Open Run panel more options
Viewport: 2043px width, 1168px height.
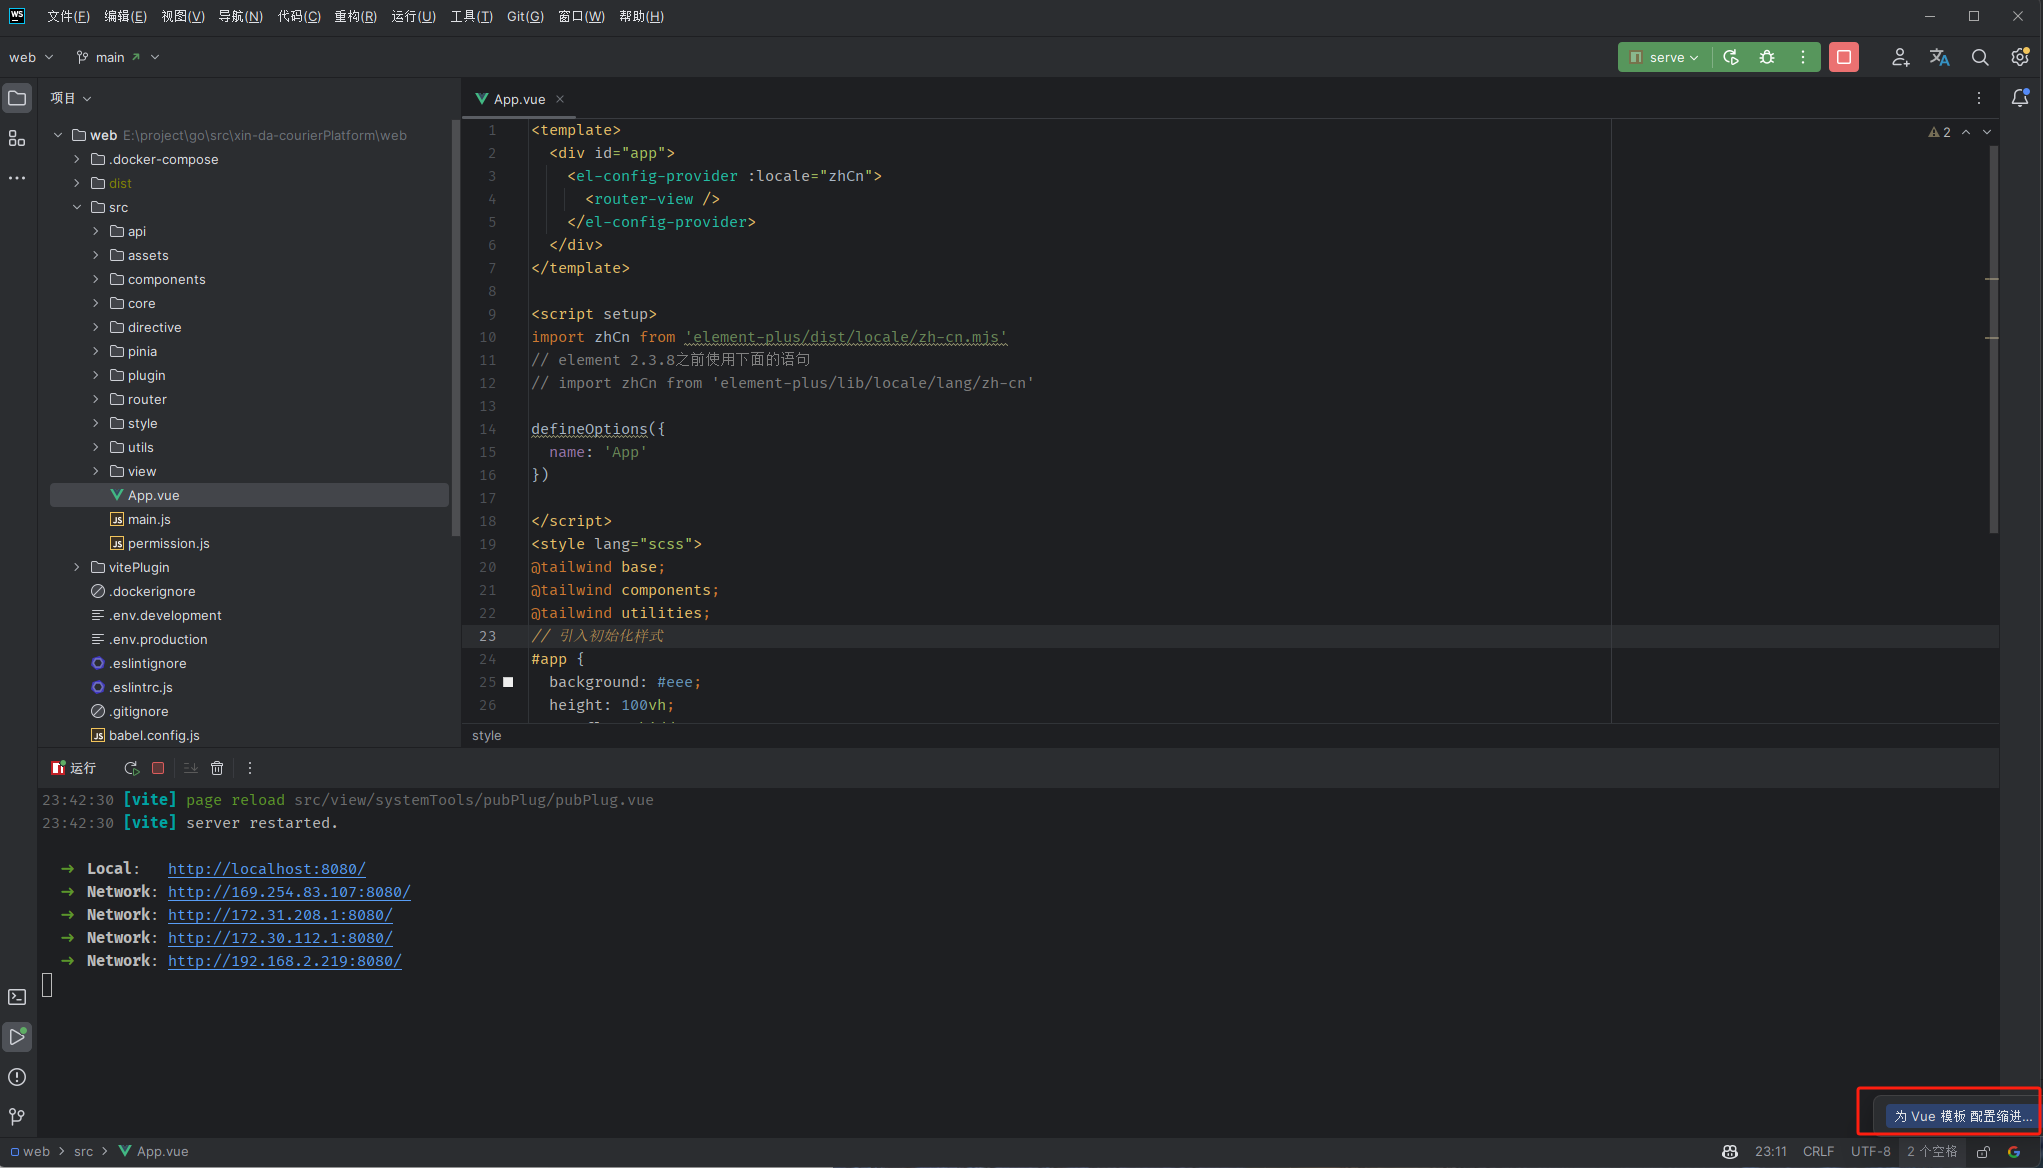coord(250,768)
